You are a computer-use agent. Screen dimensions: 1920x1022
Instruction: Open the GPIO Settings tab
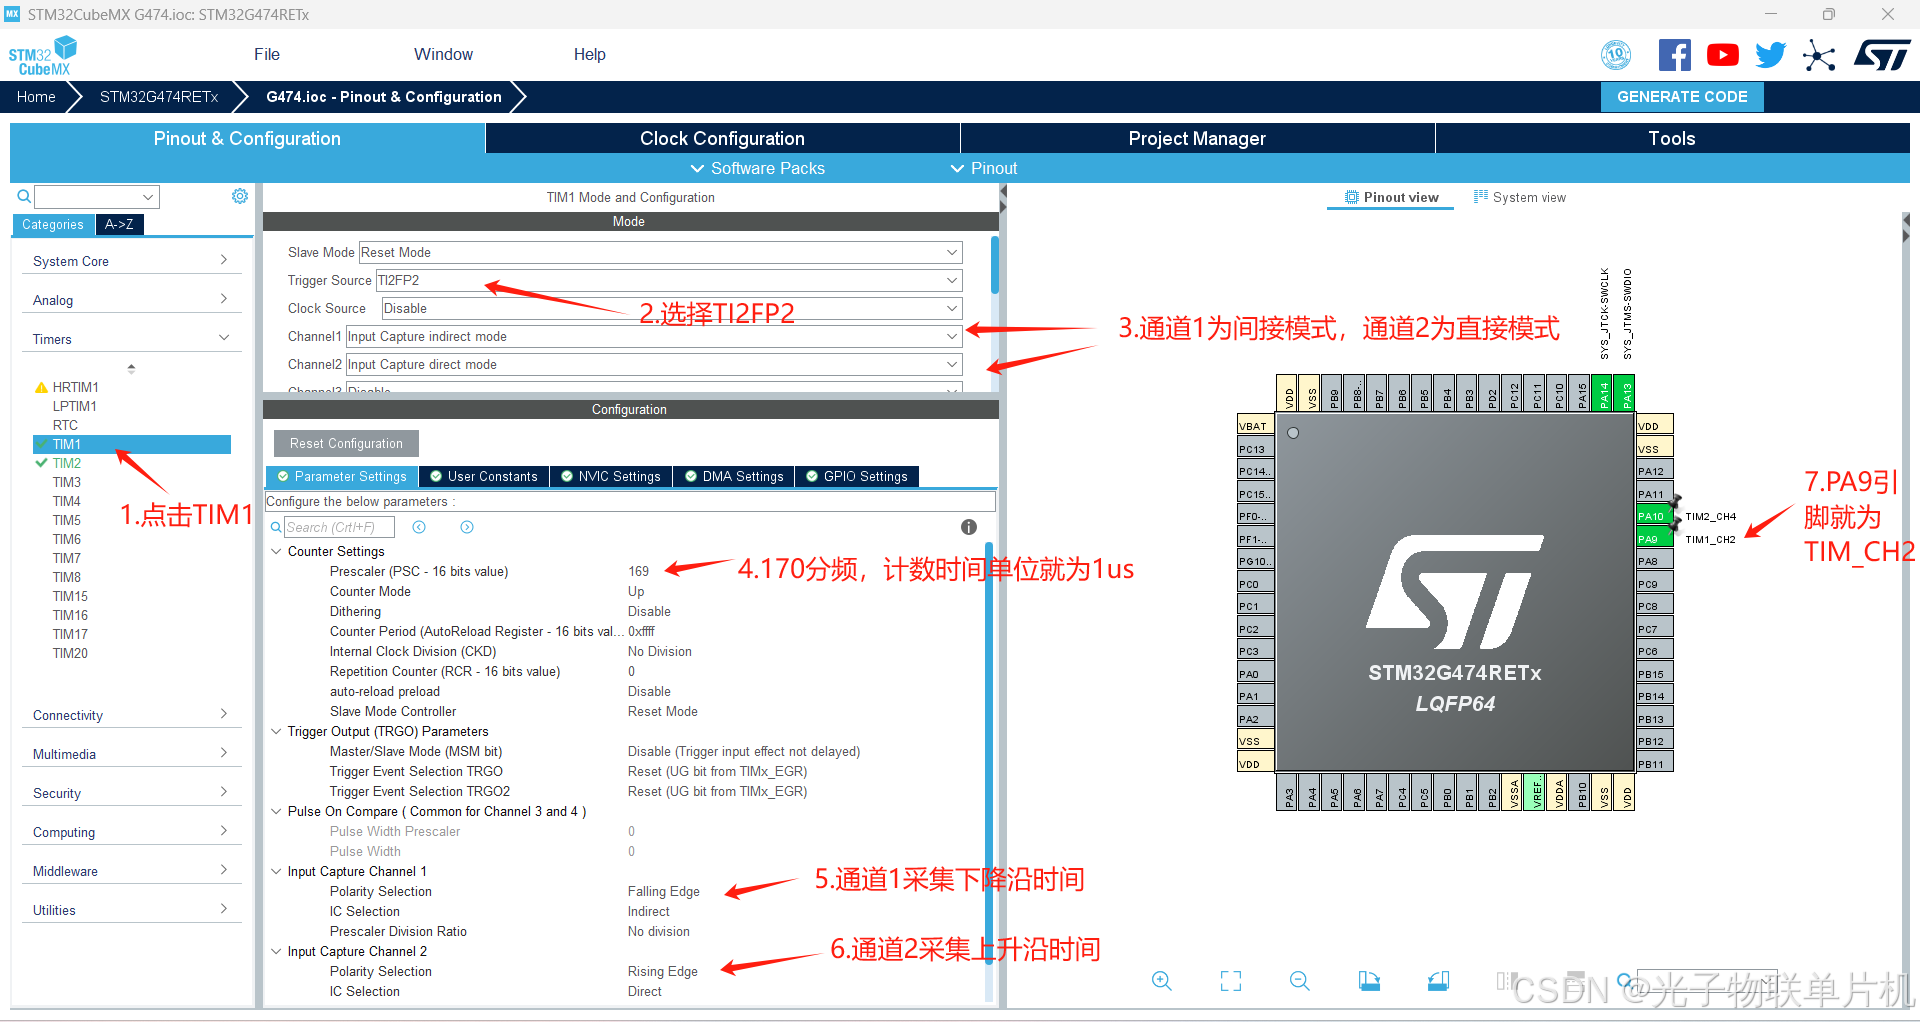point(857,476)
